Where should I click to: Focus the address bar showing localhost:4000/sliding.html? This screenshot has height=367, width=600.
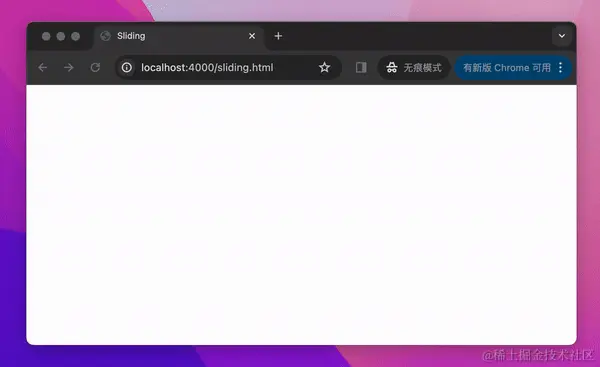pyautogui.click(x=228, y=68)
